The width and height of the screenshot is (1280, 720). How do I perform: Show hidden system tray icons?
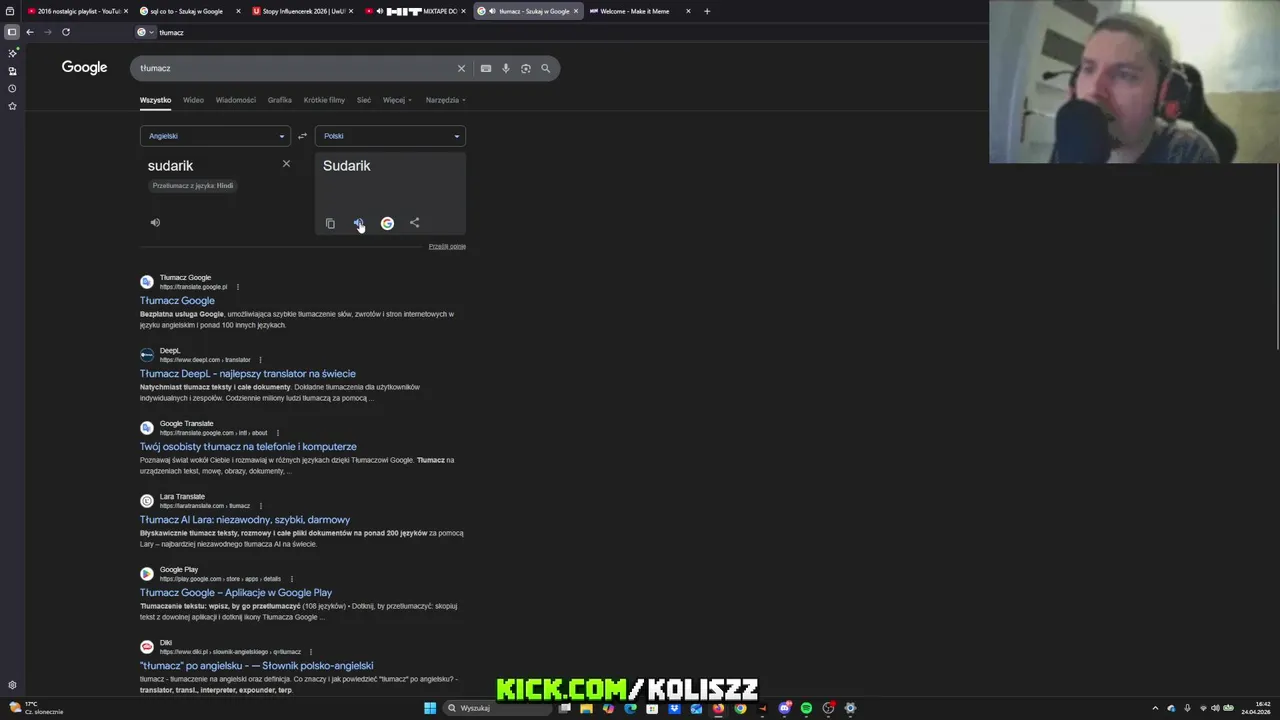[x=1155, y=708]
